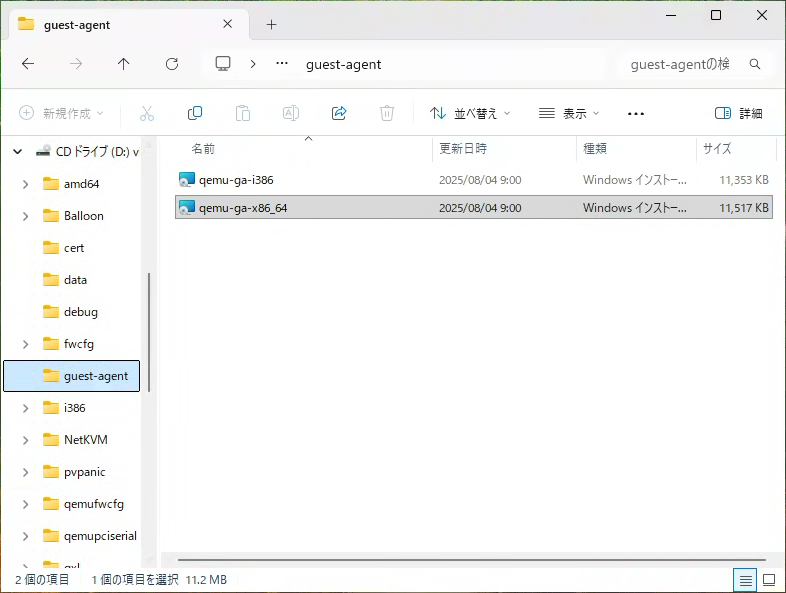Expand the qemupciserial folder chevron
This screenshot has width=786, height=593.
pos(26,536)
